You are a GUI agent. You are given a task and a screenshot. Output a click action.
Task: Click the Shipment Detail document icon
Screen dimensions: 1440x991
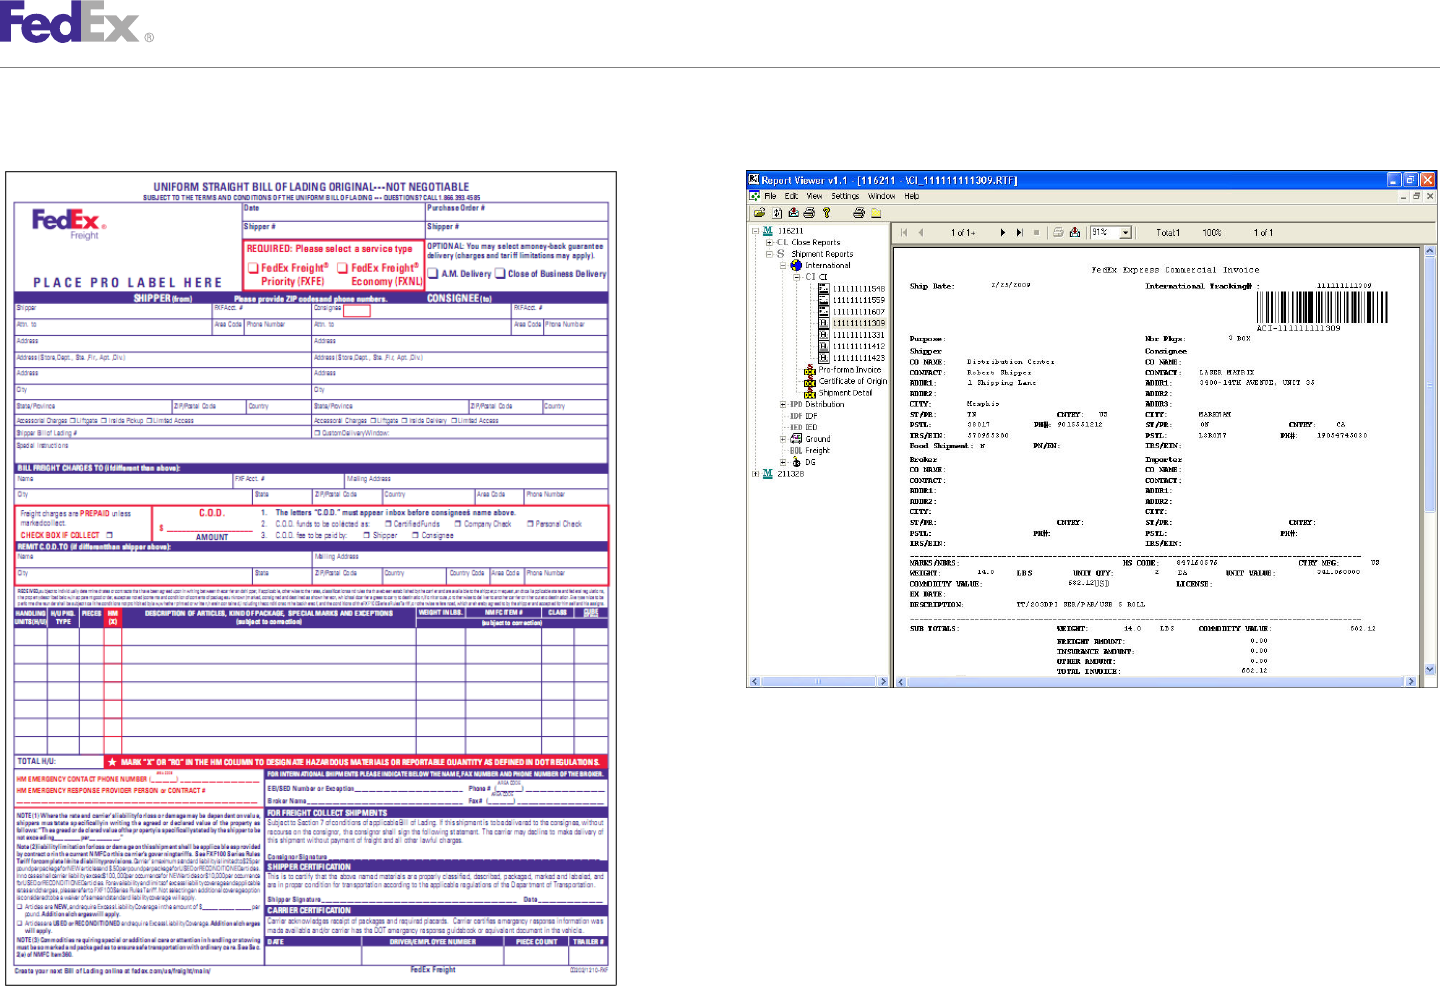click(810, 393)
